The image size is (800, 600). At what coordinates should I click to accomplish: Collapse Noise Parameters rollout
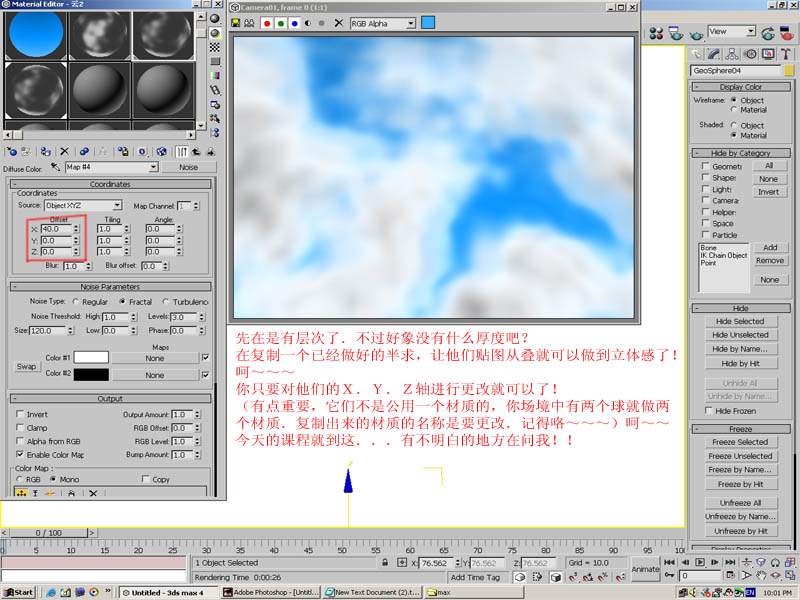[110, 287]
